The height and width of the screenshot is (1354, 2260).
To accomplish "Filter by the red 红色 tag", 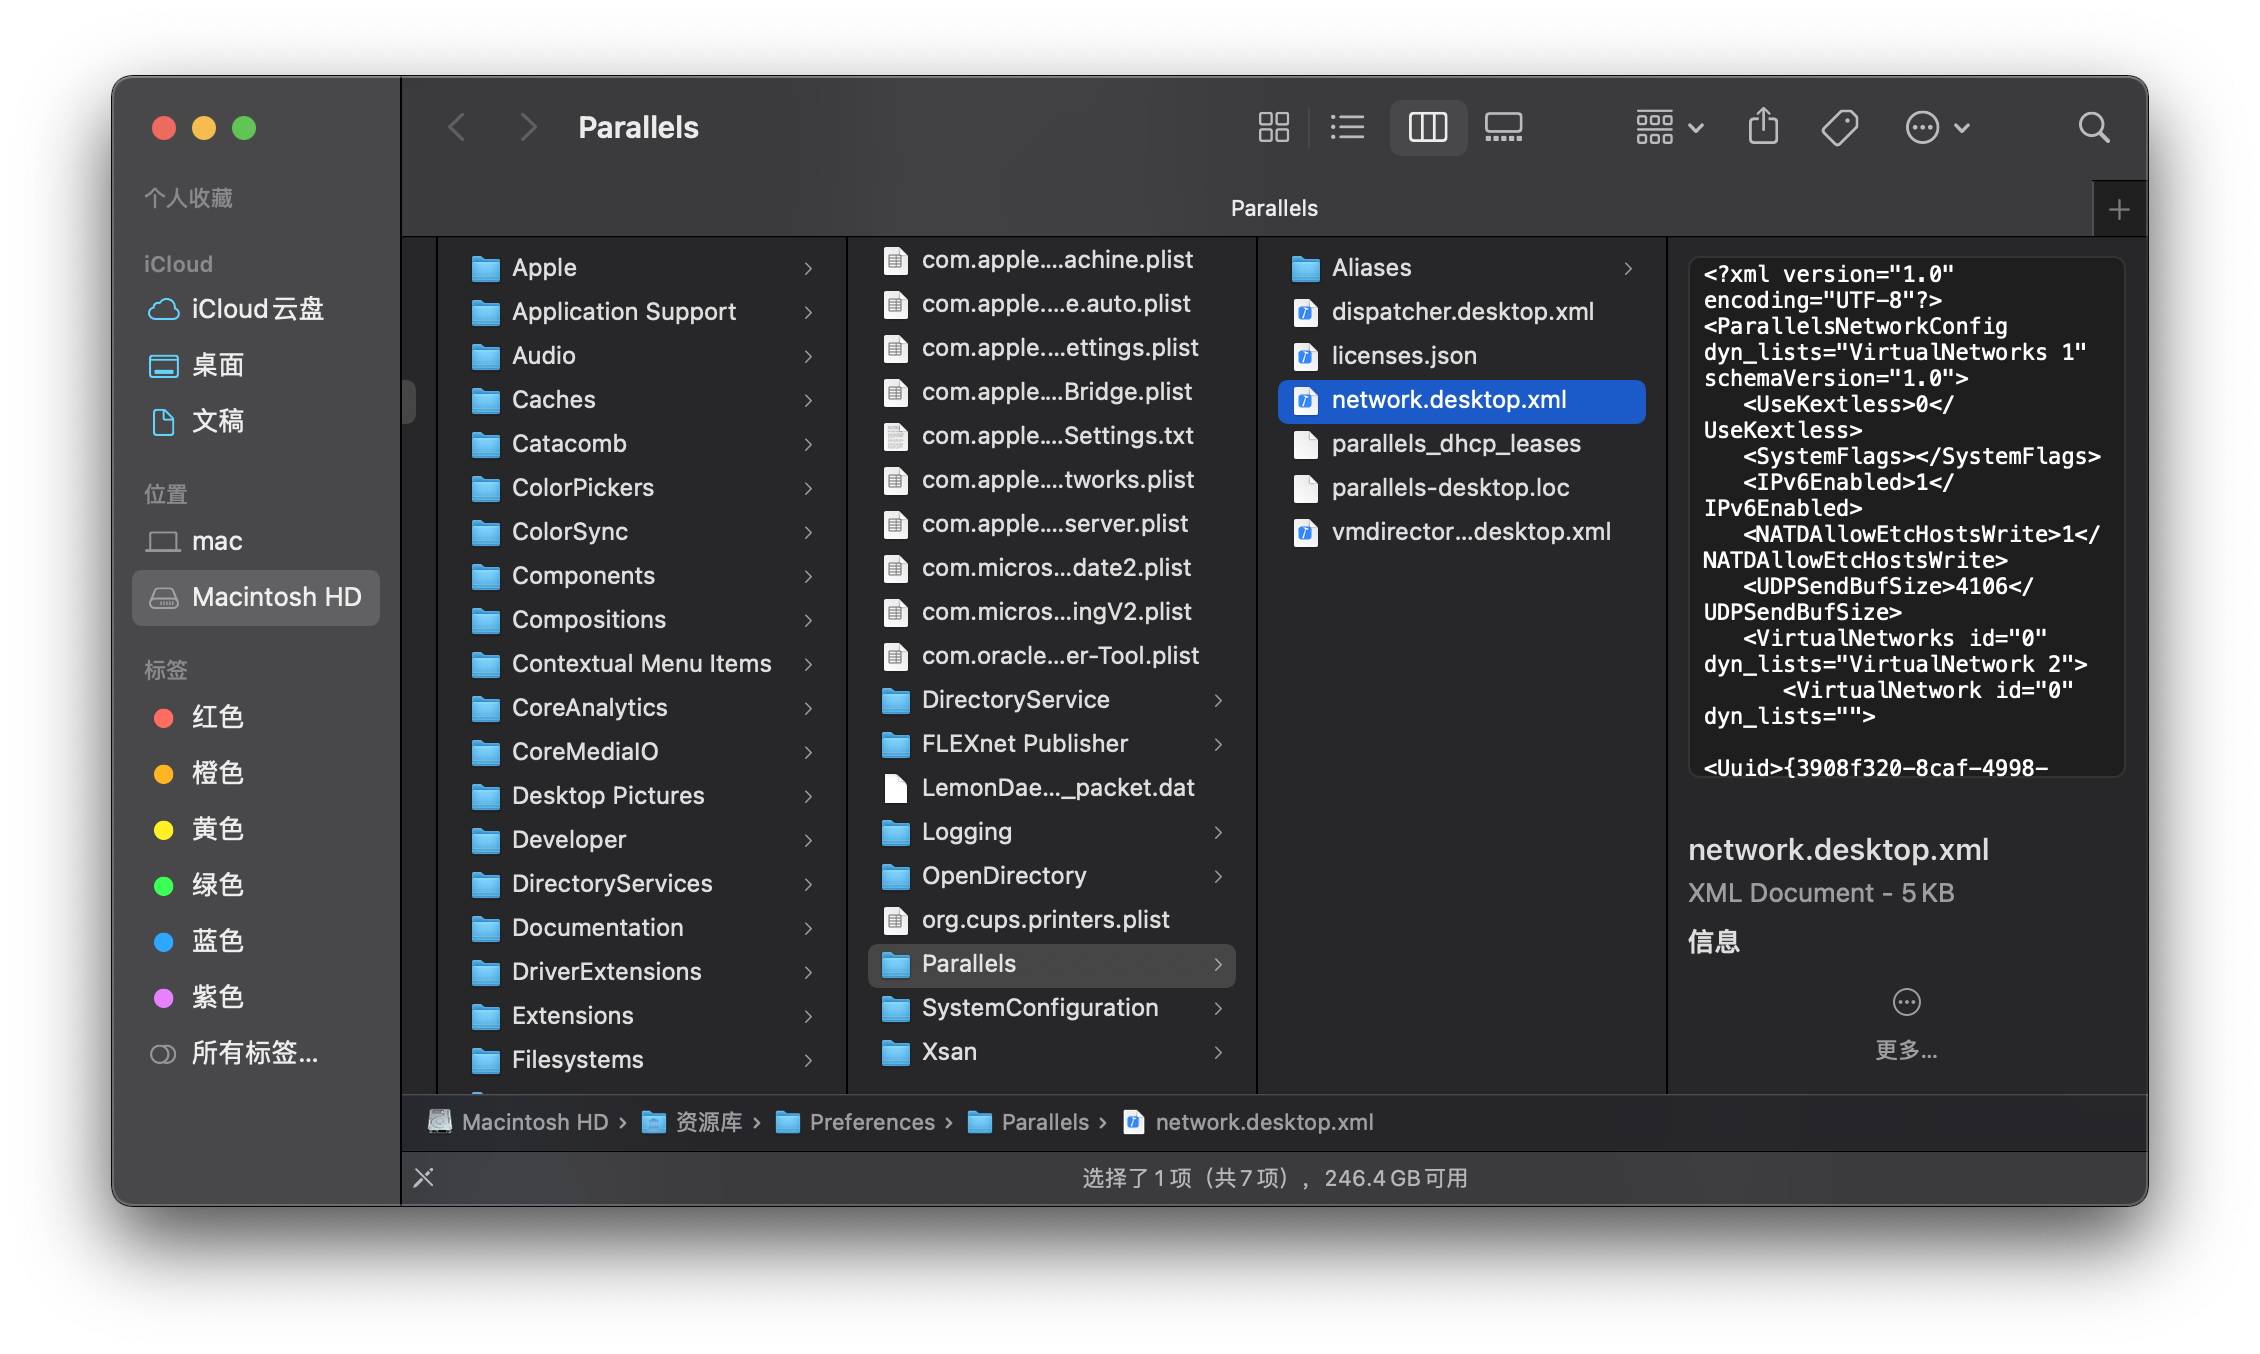I will pyautogui.click(x=217, y=717).
